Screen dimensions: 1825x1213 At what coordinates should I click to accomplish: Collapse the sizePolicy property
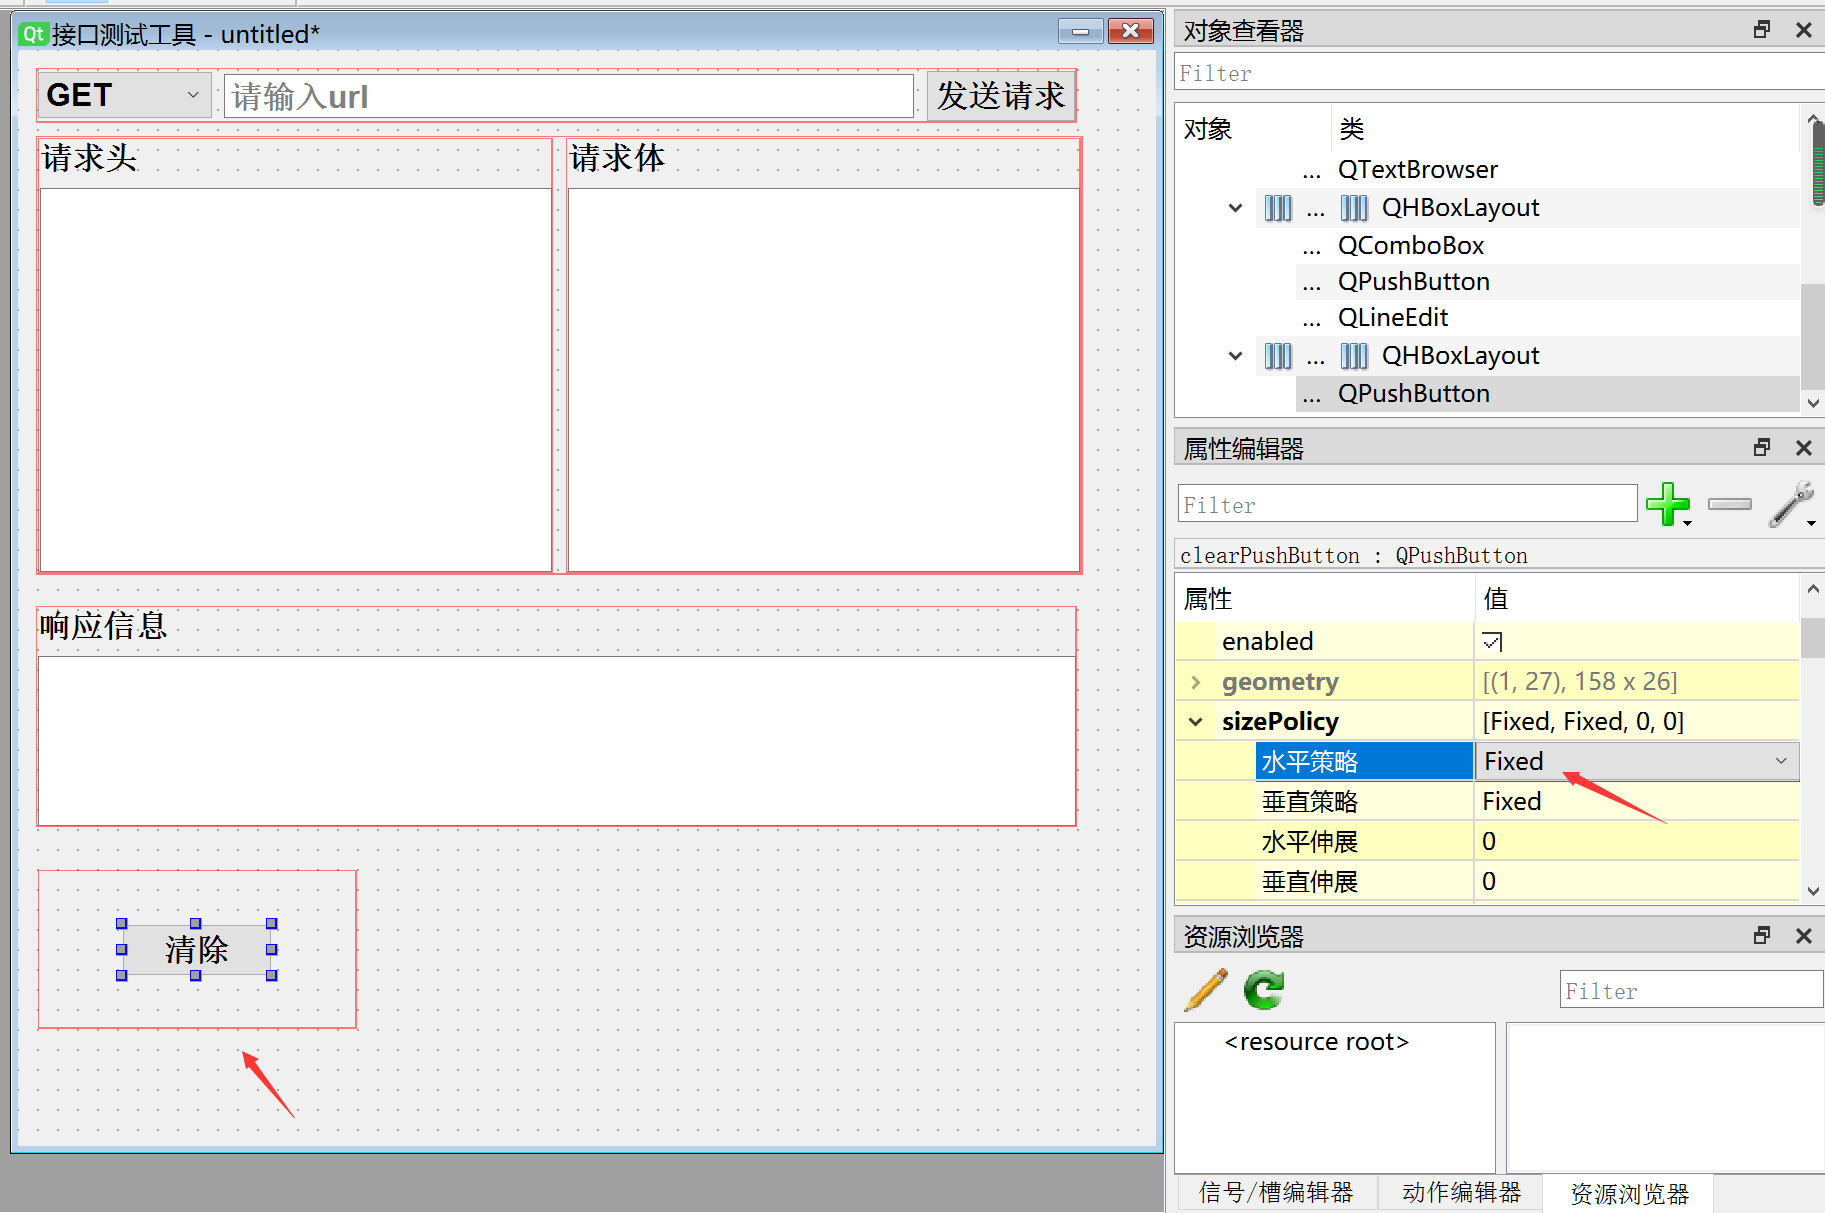[1196, 722]
